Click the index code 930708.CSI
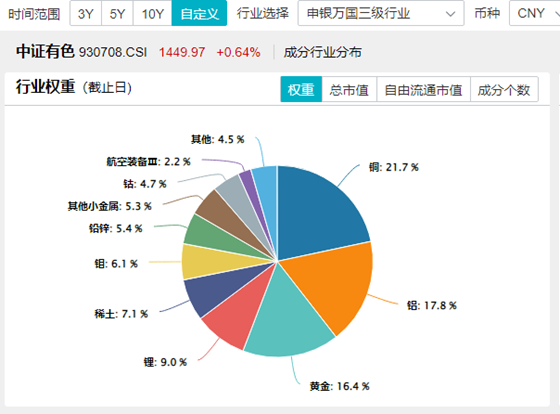Viewport: 560px width, 414px height. point(113,53)
